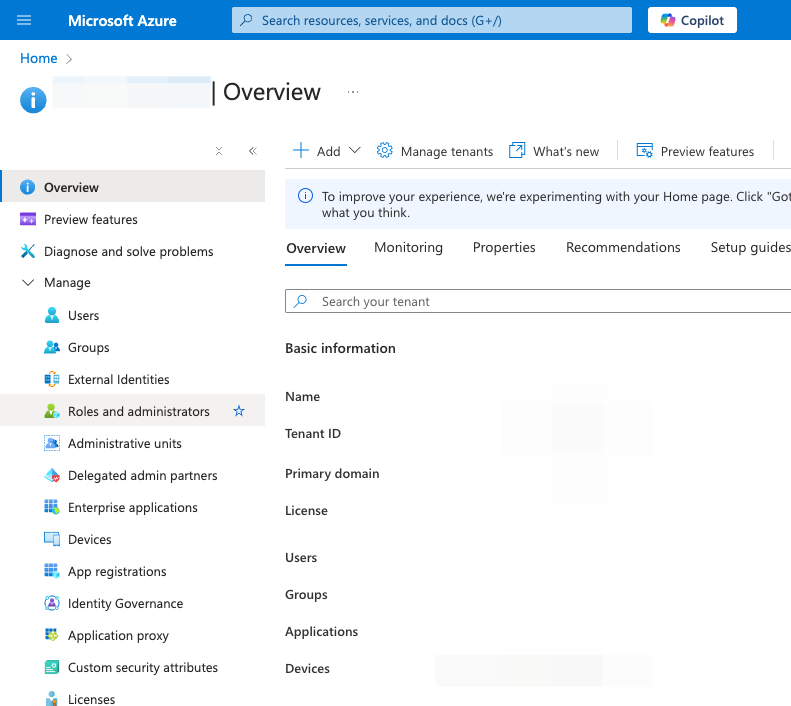791x706 pixels.
Task: Click the Manage tenants gear icon
Action: pos(385,151)
